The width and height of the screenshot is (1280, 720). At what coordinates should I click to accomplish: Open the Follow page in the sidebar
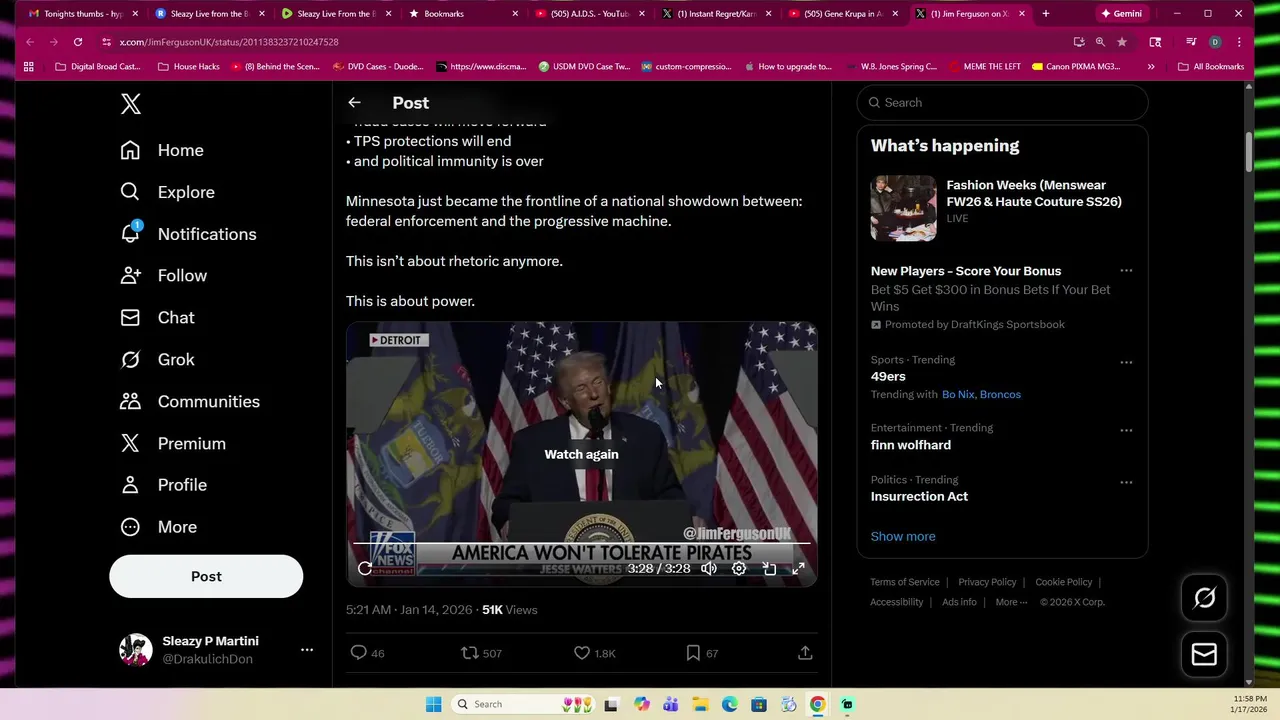[x=163, y=276]
